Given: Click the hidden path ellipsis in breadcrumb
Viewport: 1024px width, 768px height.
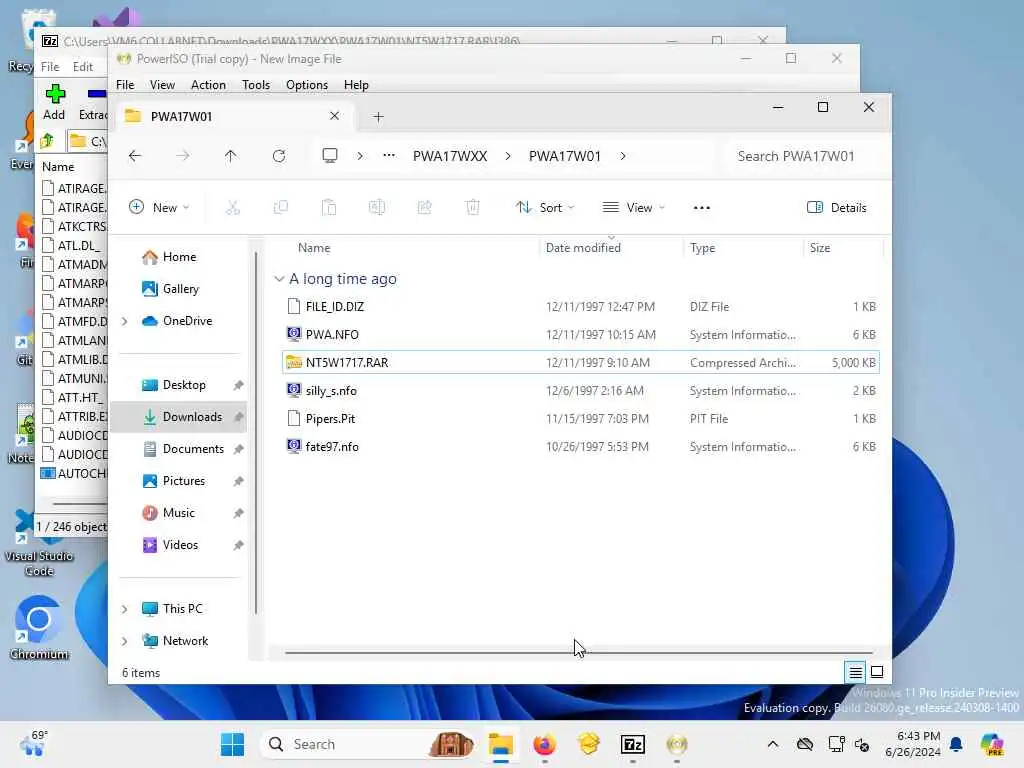Looking at the screenshot, I should 389,156.
